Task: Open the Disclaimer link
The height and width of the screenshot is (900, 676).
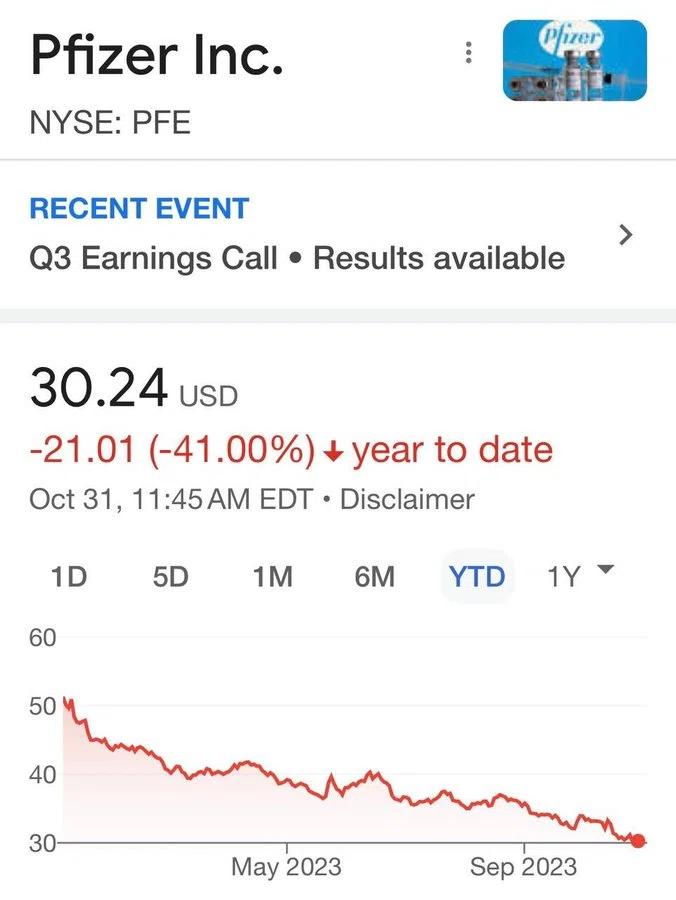Action: pyautogui.click(x=407, y=499)
